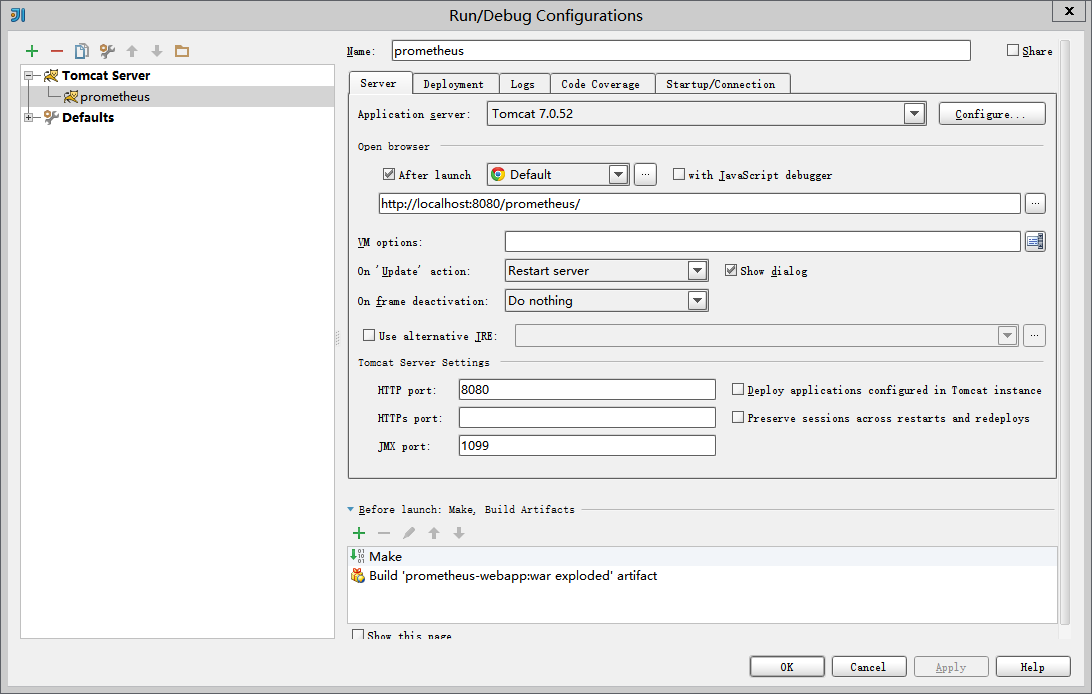The height and width of the screenshot is (694, 1092).
Task: Expand the Defaults tree node
Action: click(x=29, y=117)
